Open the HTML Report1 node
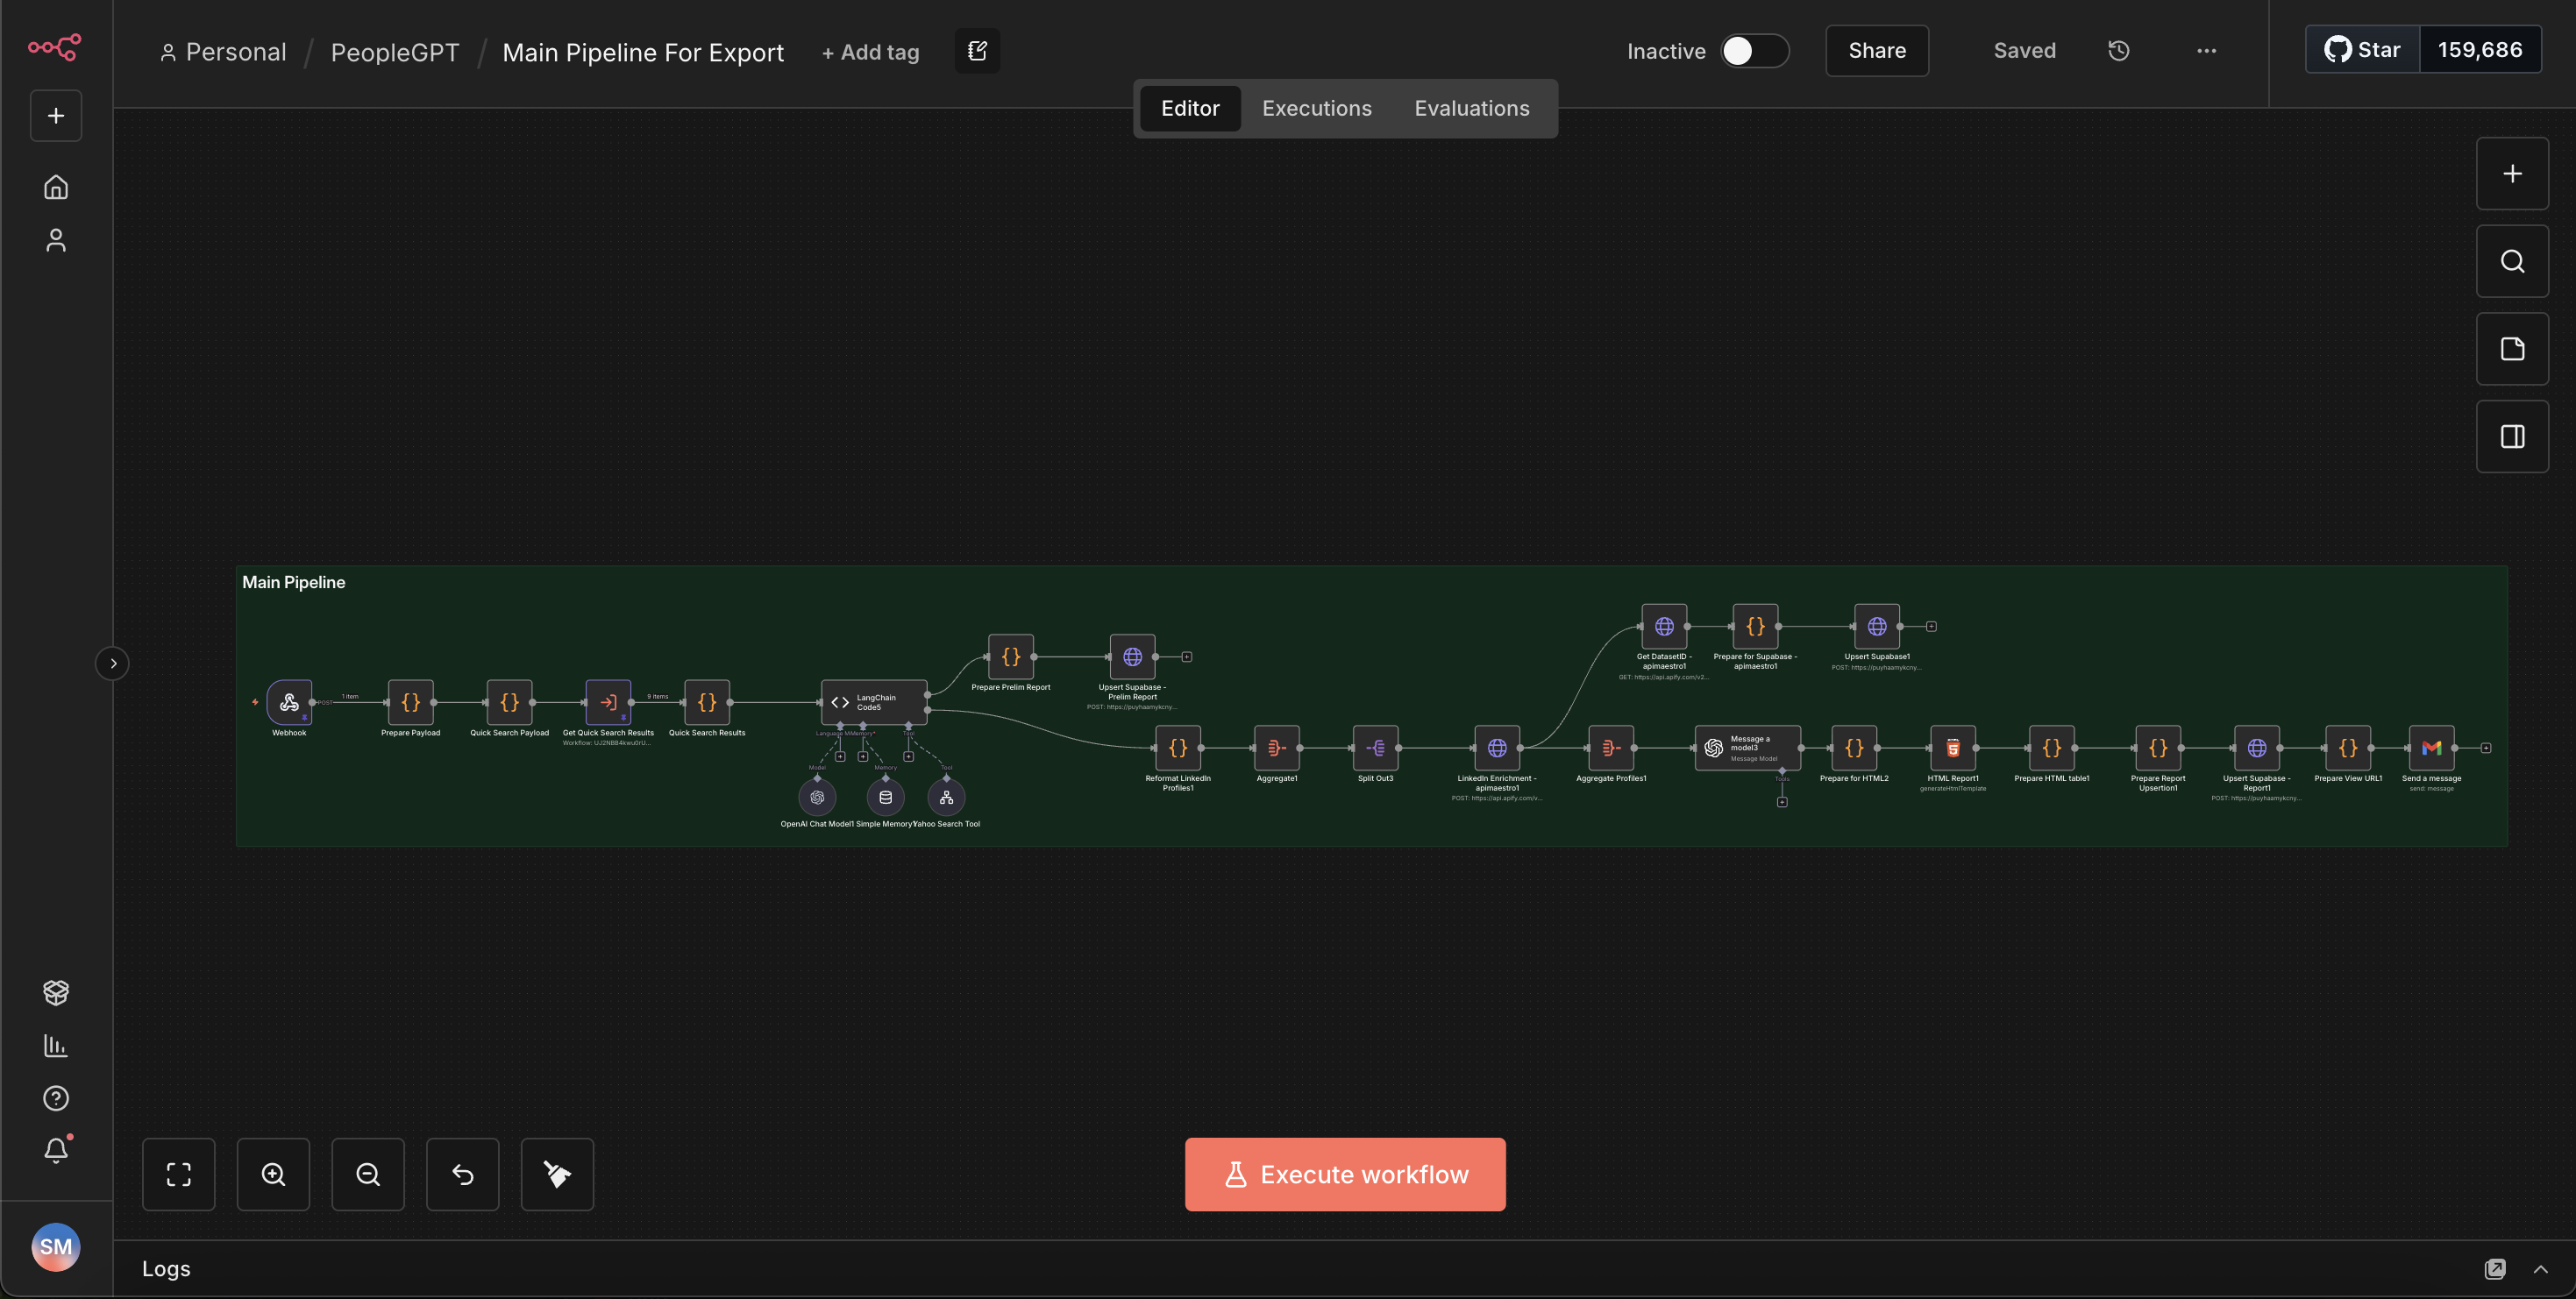The width and height of the screenshot is (2576, 1299). coord(1952,748)
